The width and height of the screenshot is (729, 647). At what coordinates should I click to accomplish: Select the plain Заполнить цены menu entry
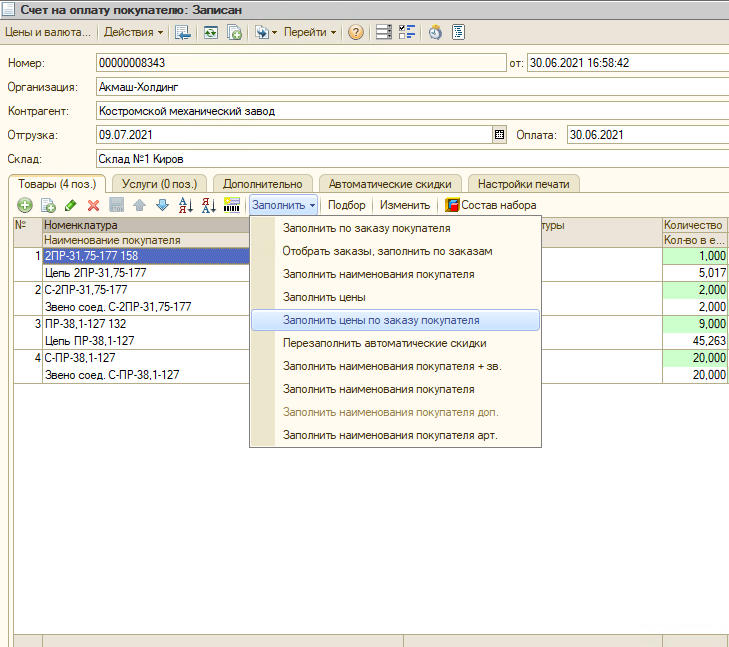(x=395, y=297)
